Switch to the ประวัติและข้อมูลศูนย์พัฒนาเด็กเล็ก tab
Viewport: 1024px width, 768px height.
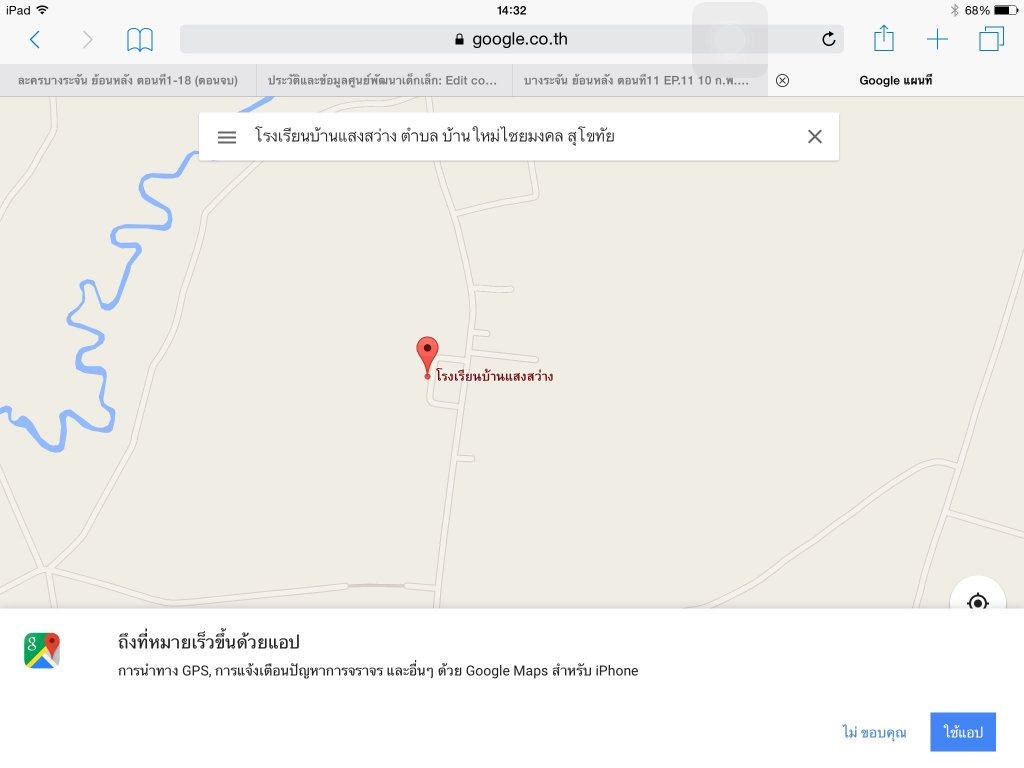tap(384, 80)
